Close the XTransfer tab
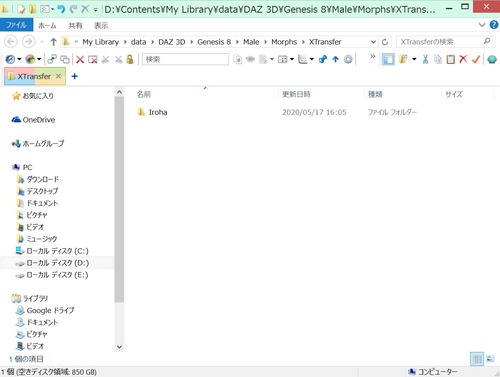The height and width of the screenshot is (377, 500). (58, 76)
